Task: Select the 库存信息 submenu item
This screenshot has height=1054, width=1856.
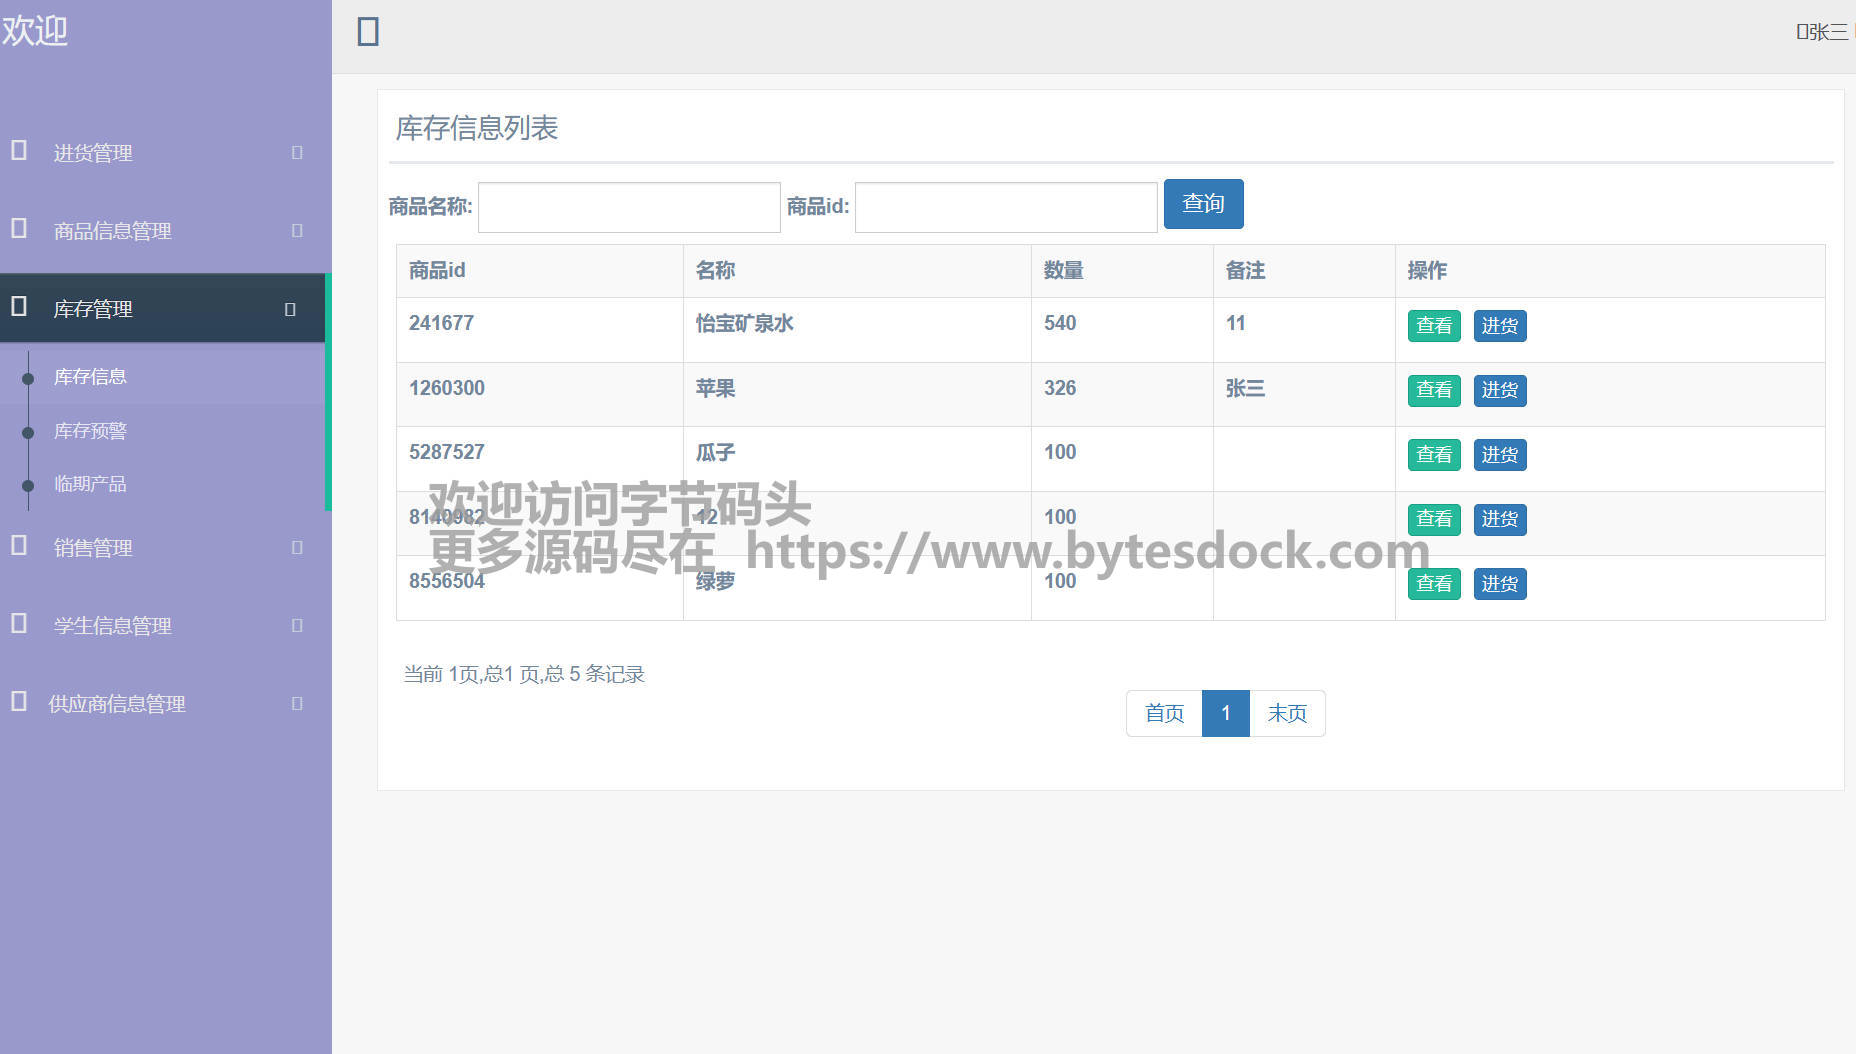Action: (x=90, y=377)
